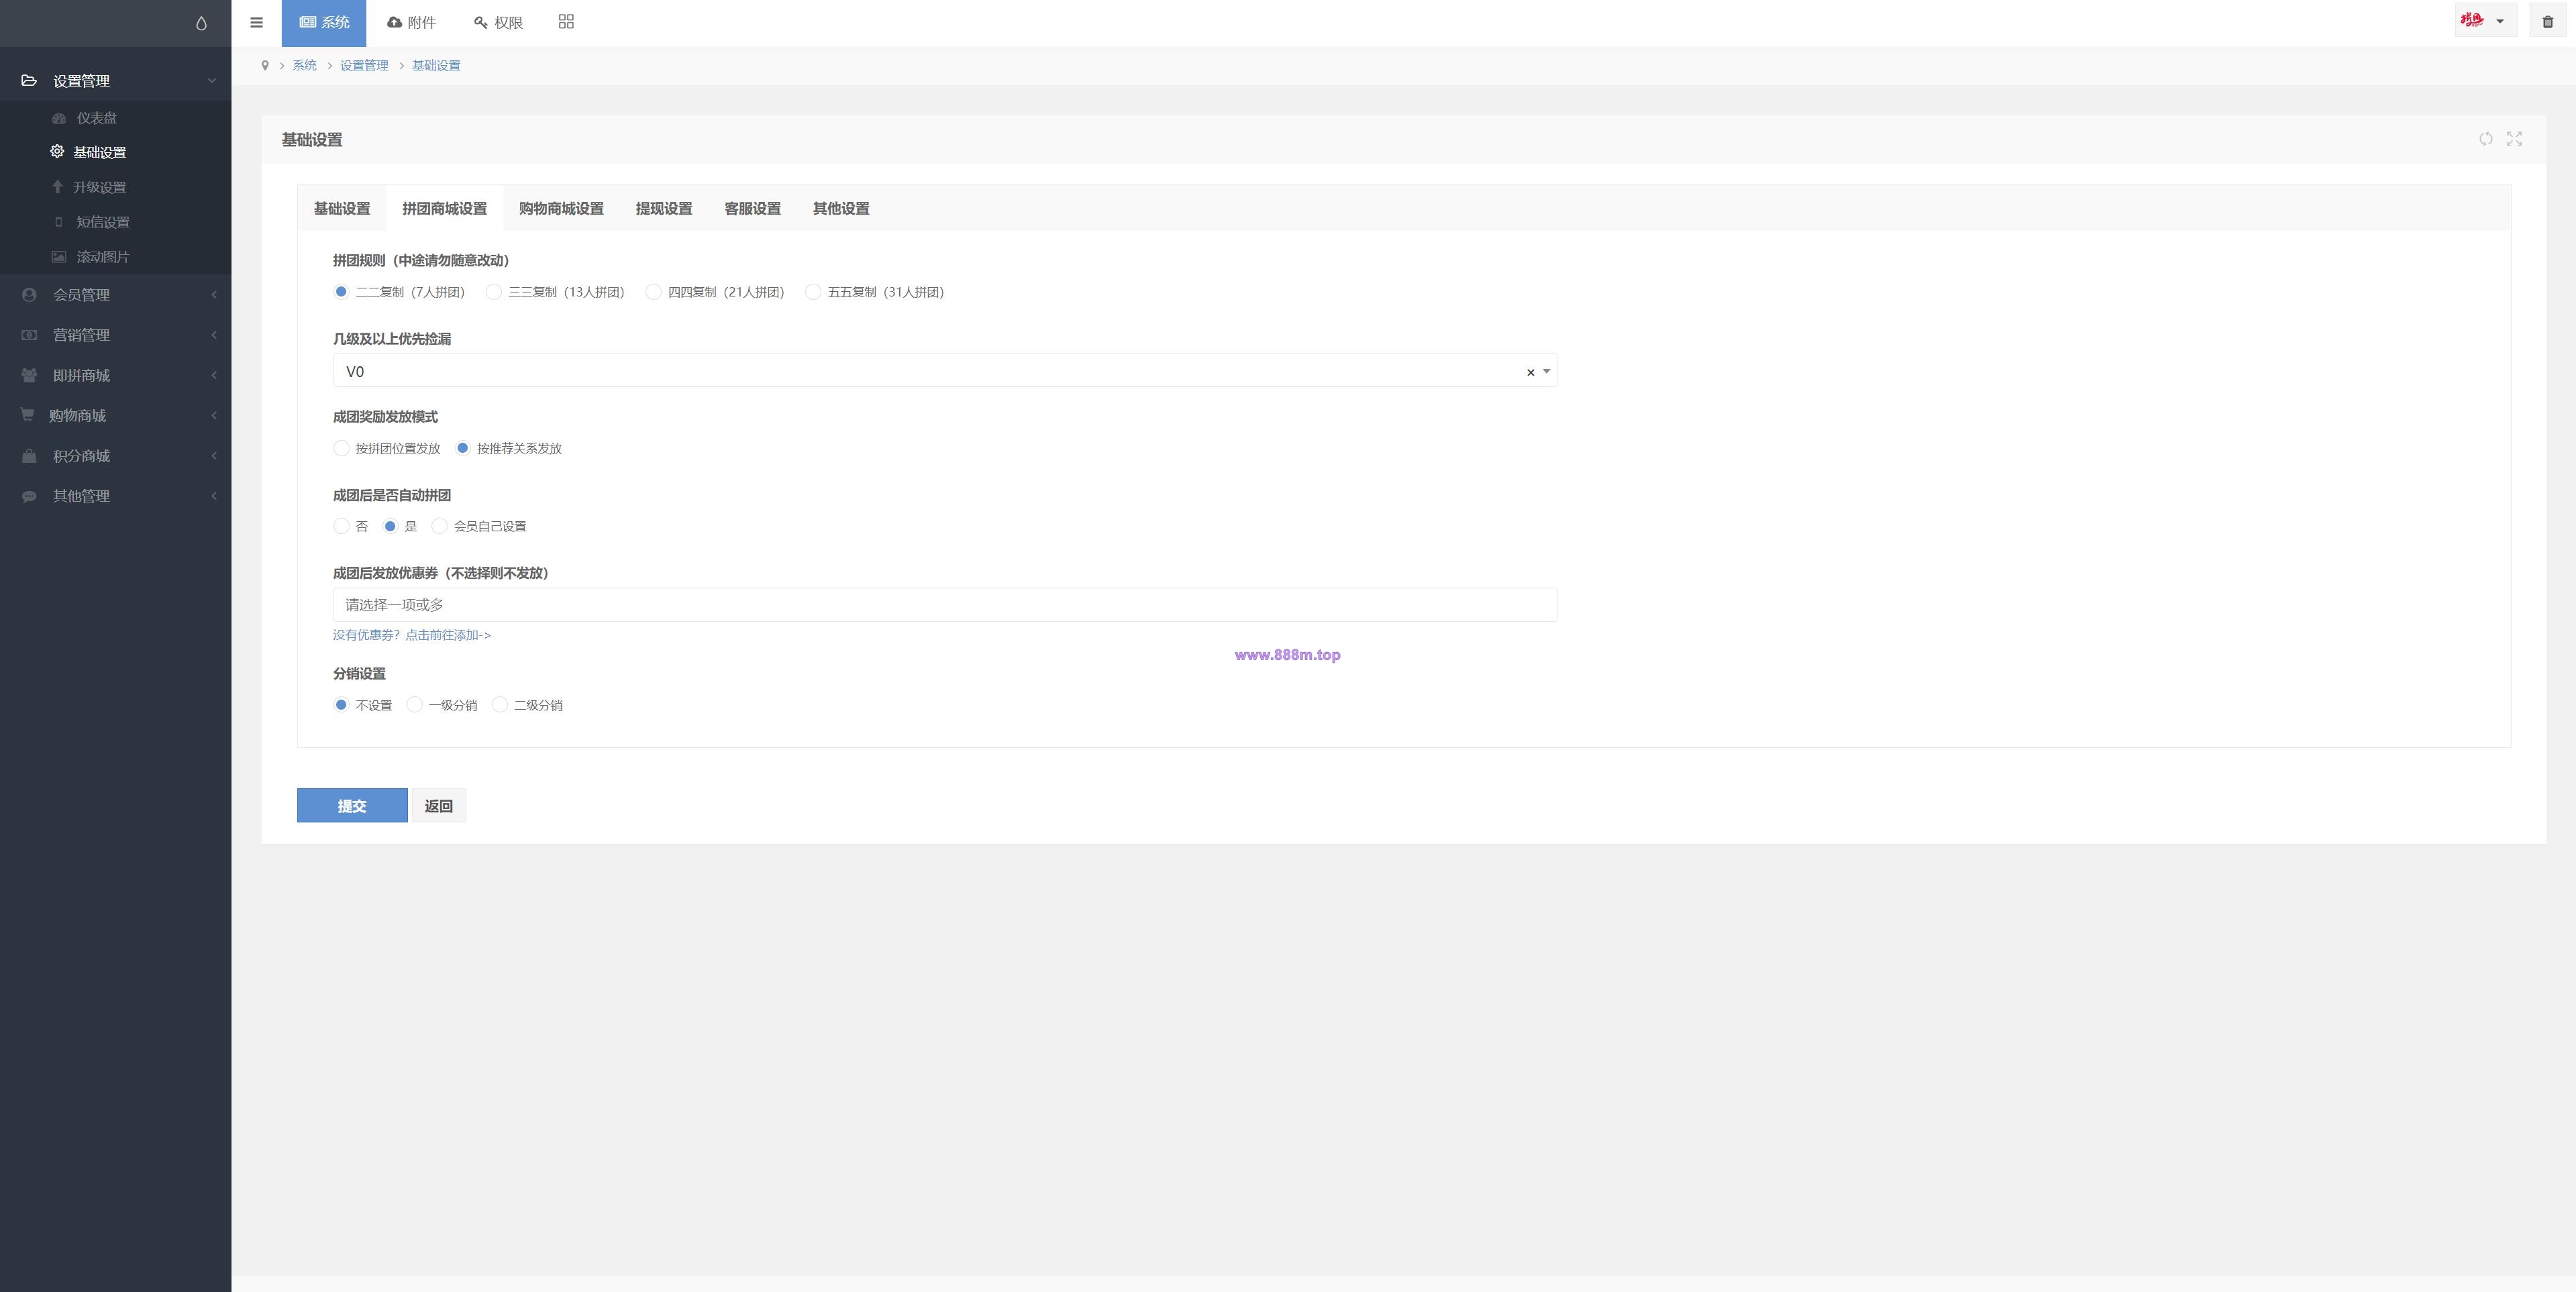The width and height of the screenshot is (2576, 1292).
Task: Click the trash icon in the top bar
Action: [2547, 22]
